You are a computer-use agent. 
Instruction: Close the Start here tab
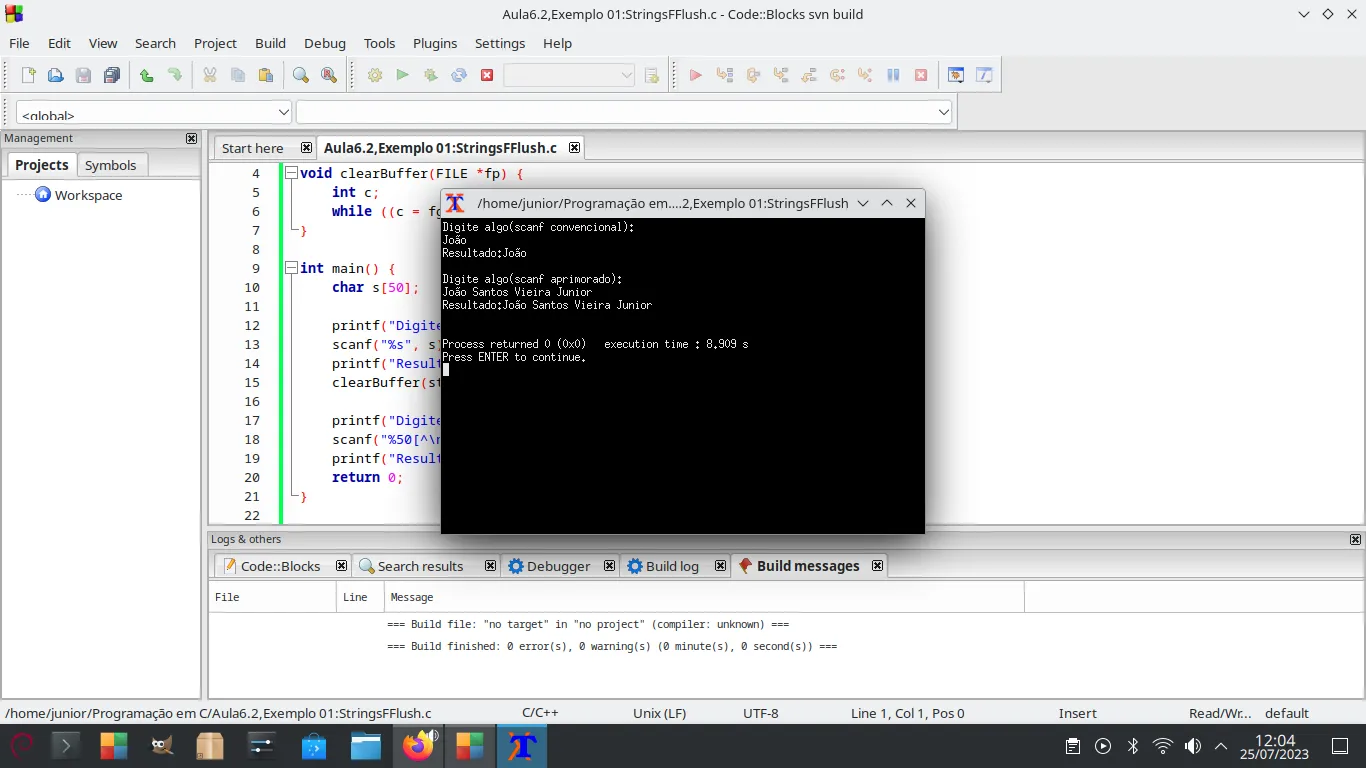306,148
